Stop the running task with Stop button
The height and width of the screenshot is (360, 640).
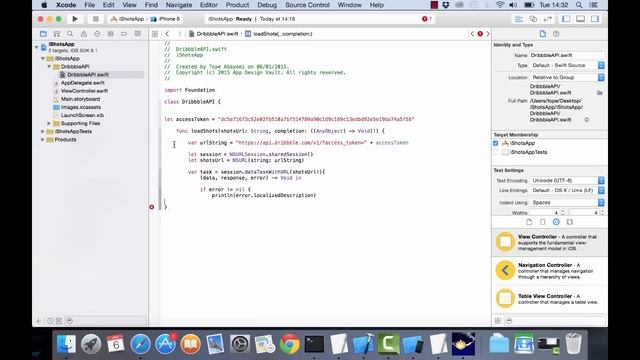click(96, 19)
